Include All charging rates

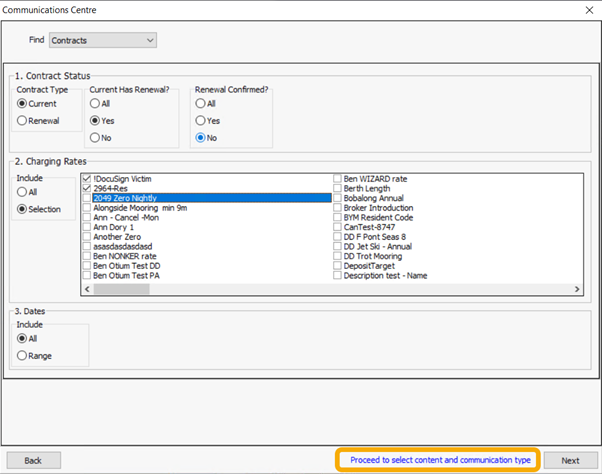point(22,192)
